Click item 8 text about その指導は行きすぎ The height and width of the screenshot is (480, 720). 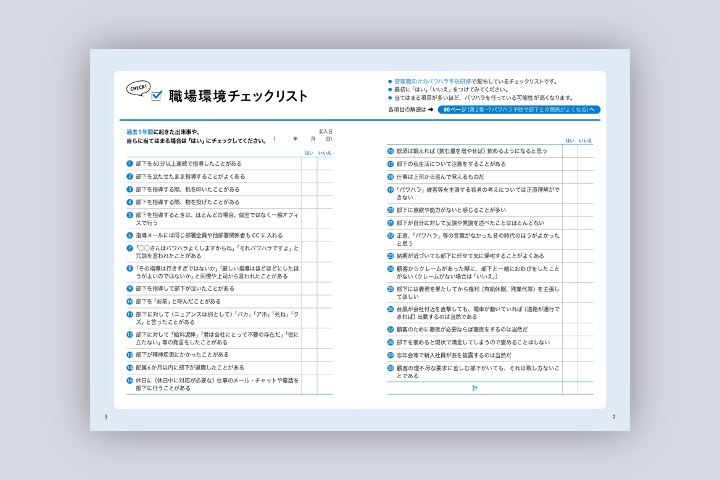pos(218,272)
